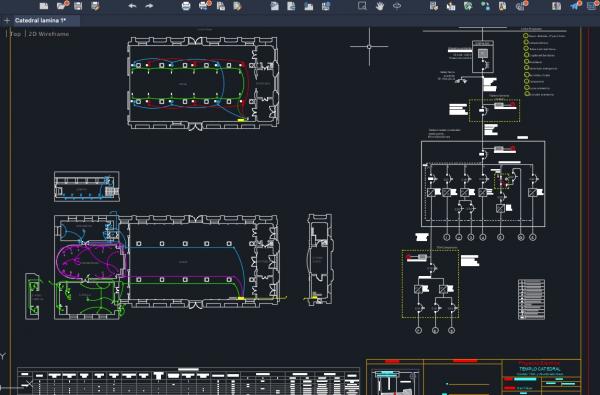Click the second page icon after match properties
Screen dimensions: 600x395
tap(291, 6)
